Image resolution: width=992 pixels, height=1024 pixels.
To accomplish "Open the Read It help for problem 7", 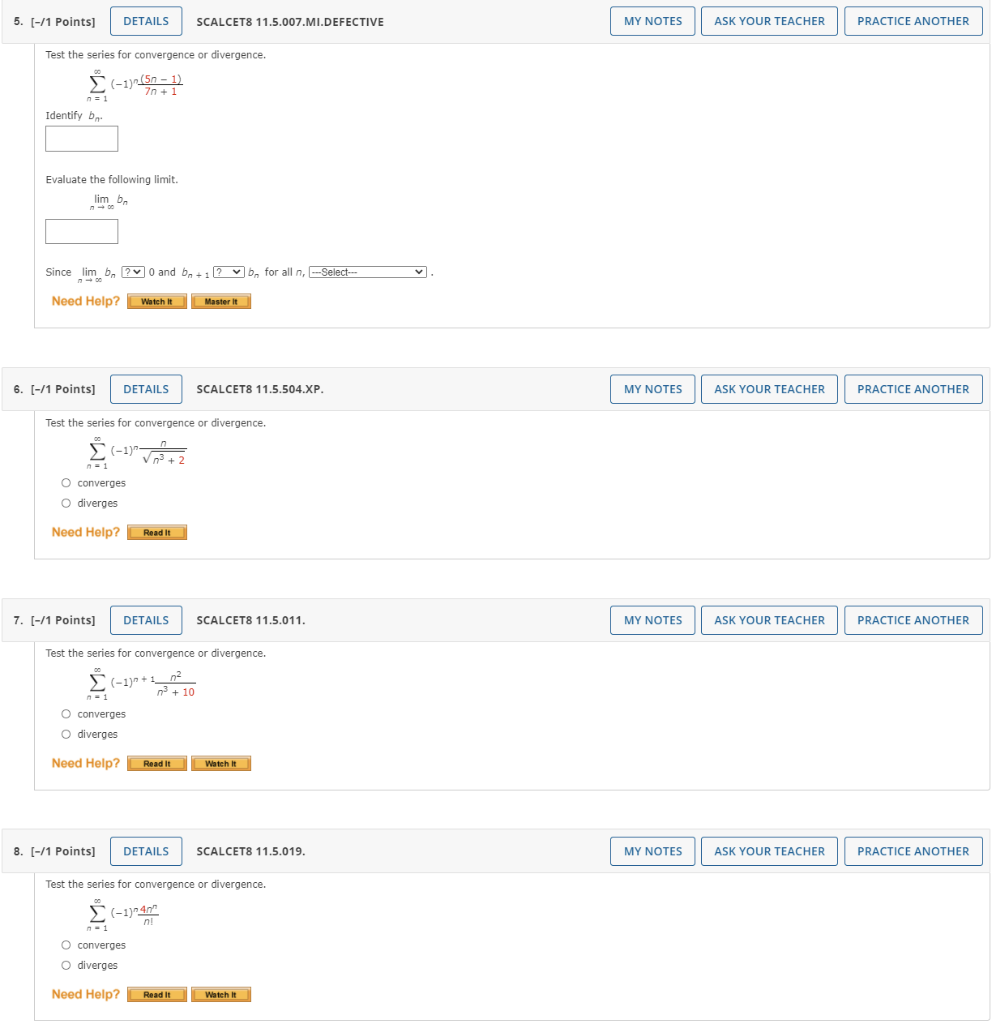I will [x=156, y=763].
